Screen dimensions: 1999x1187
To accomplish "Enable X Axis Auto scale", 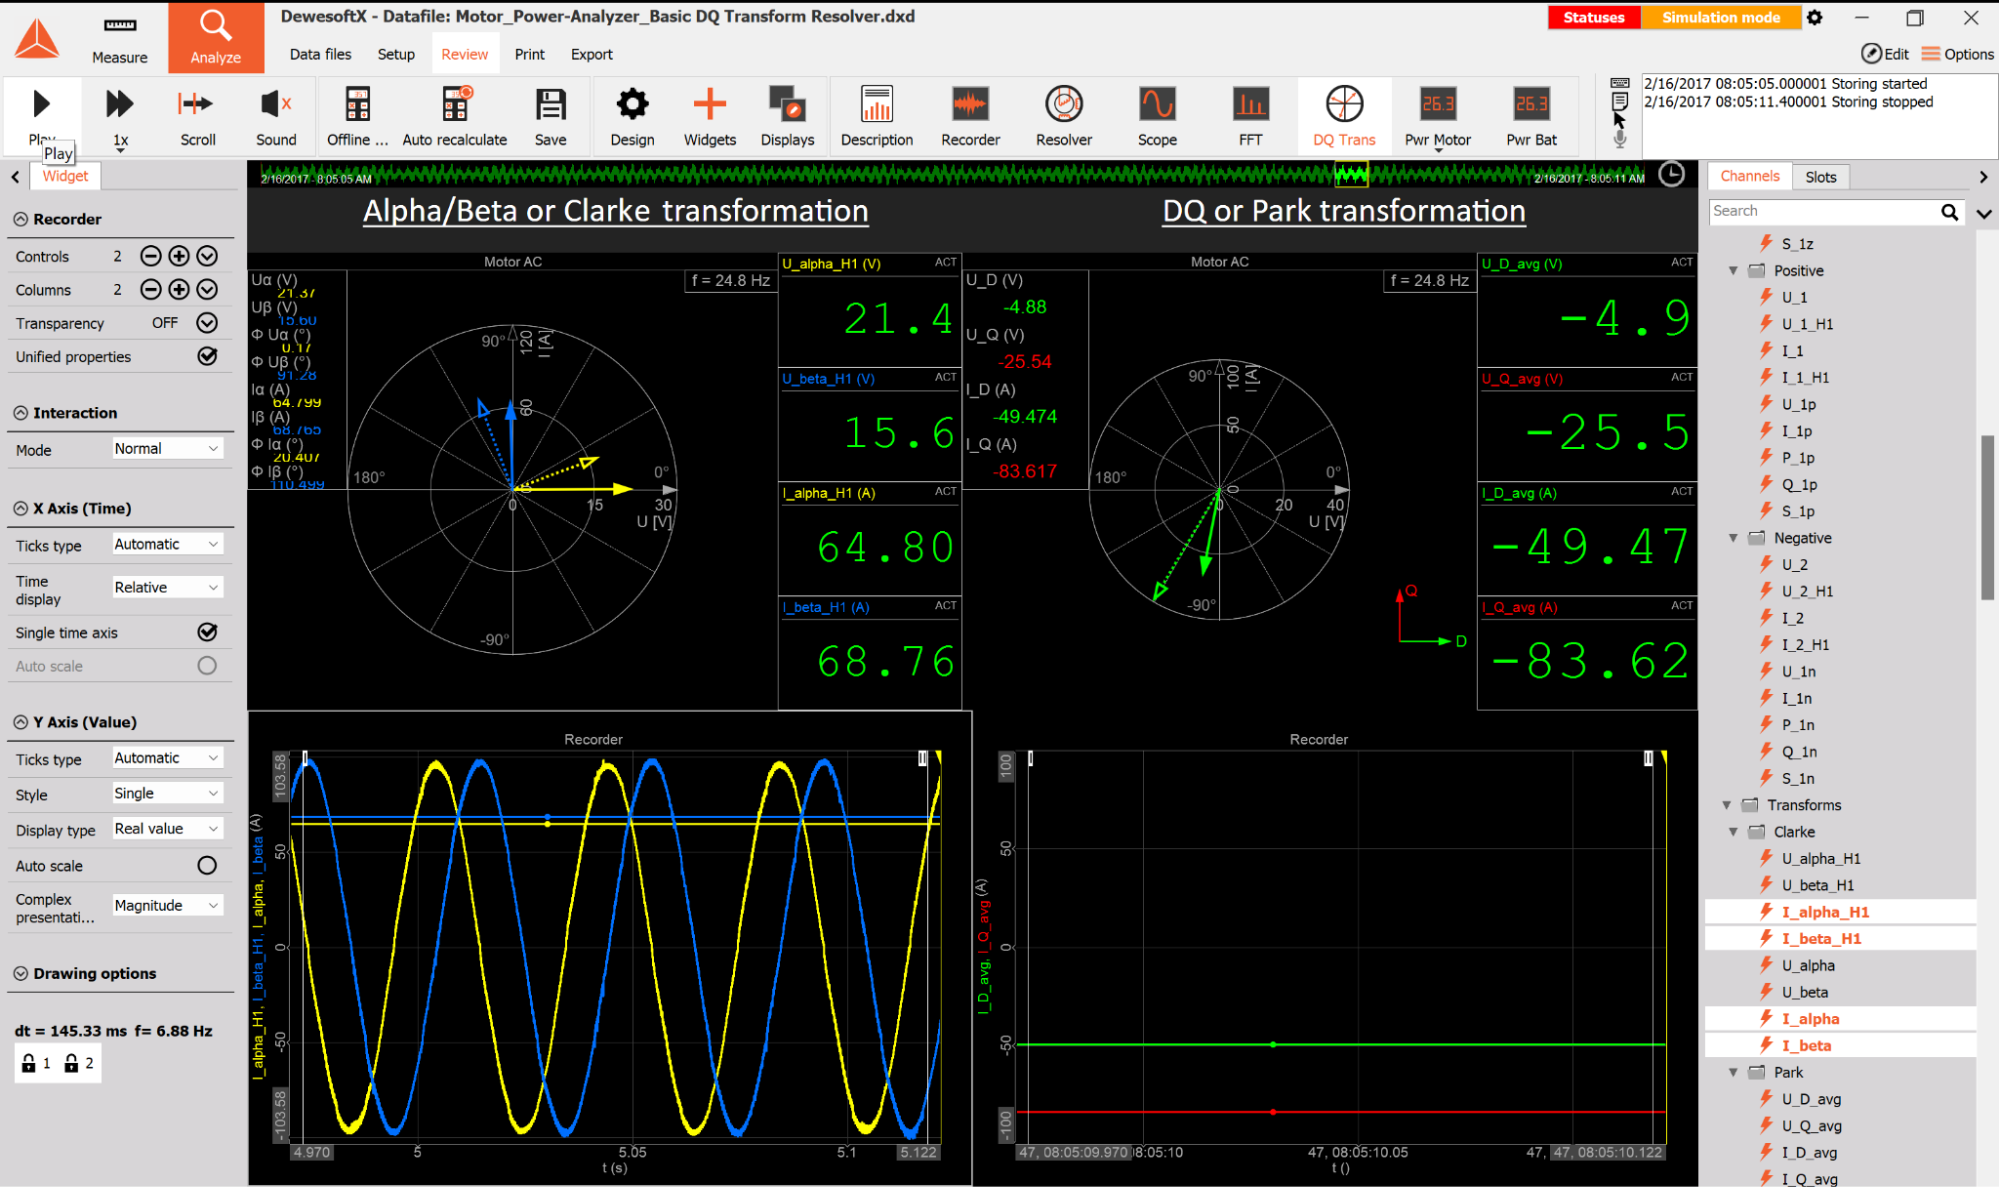I will [207, 666].
